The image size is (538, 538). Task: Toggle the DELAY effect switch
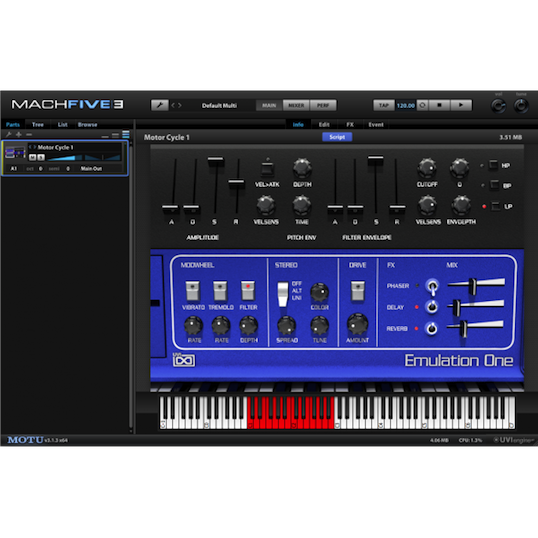coord(432,306)
